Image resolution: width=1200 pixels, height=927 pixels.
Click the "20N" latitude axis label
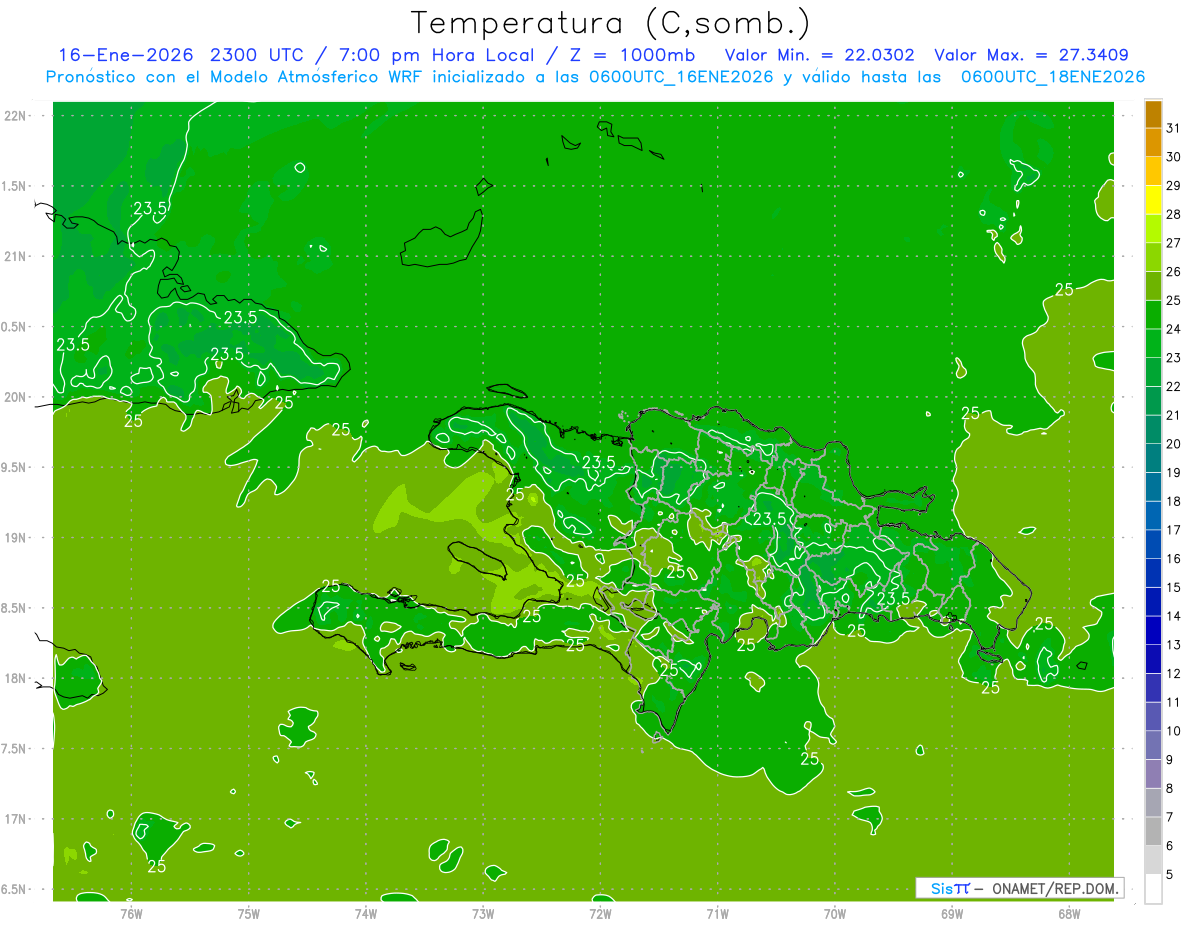14,397
